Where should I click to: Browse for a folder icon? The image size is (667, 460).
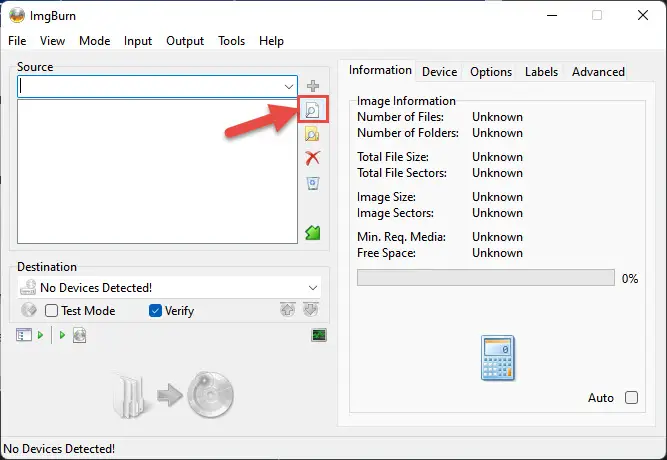[x=312, y=134]
